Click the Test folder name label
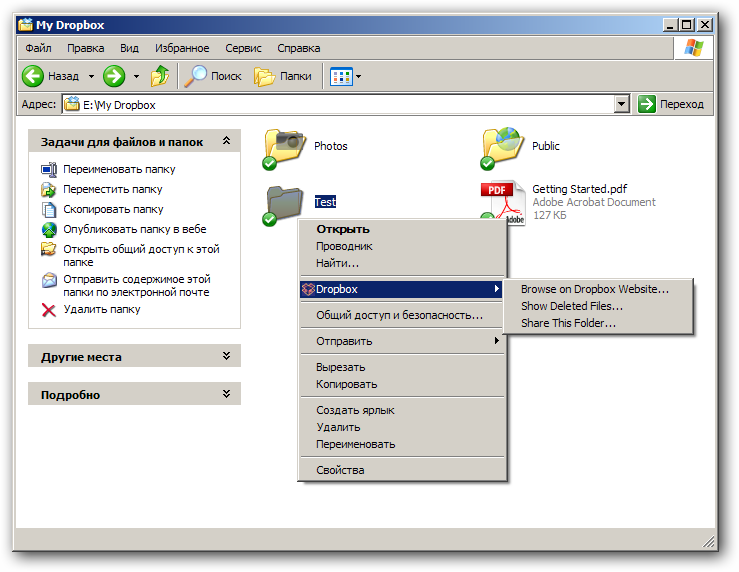Viewport: 739px width, 572px height. pyautogui.click(x=325, y=202)
